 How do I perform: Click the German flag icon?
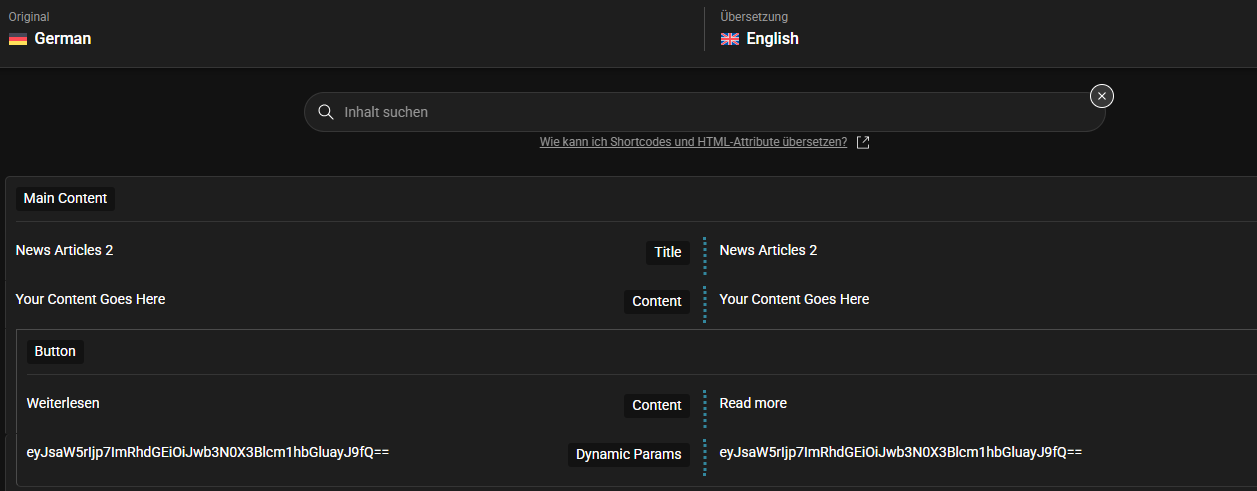18,39
